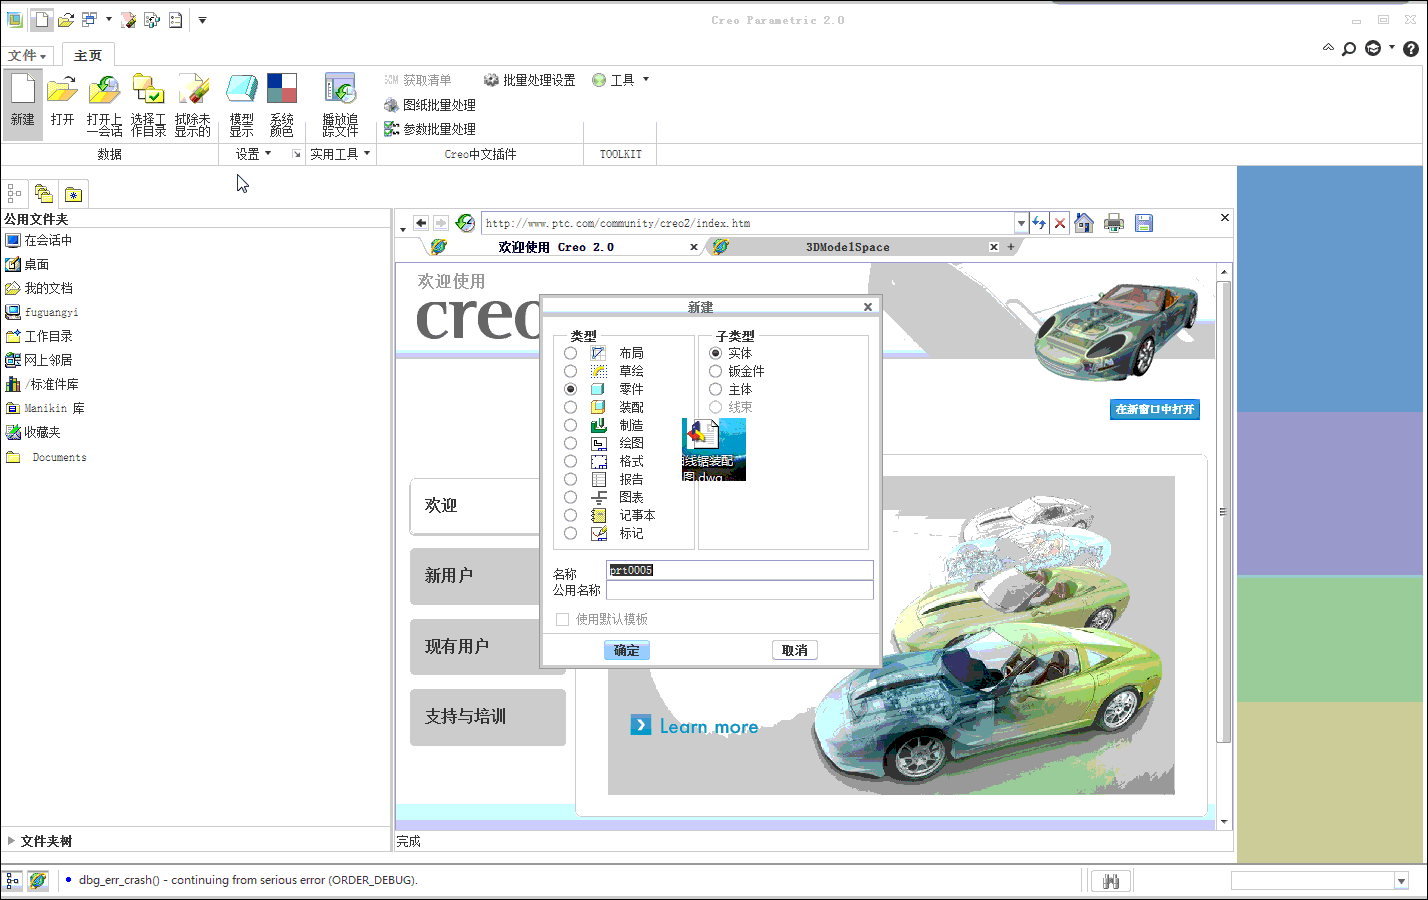Click browser back arrow button
The image size is (1428, 900).
click(x=421, y=223)
